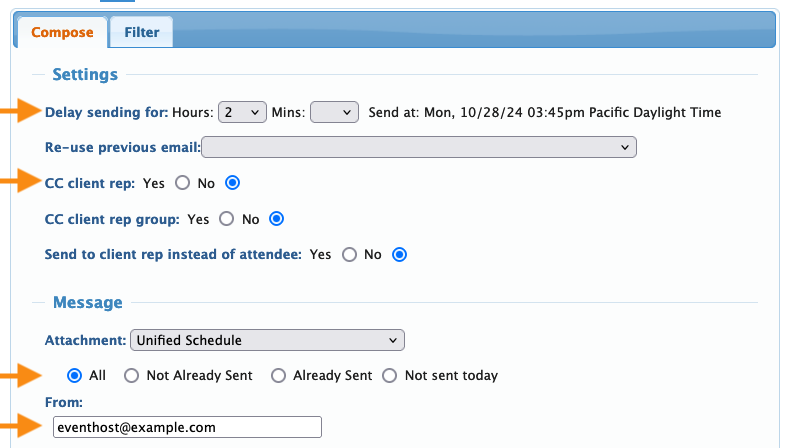Open the Attachment Unified Schedule dropdown
The width and height of the screenshot is (792, 448).
(x=267, y=340)
